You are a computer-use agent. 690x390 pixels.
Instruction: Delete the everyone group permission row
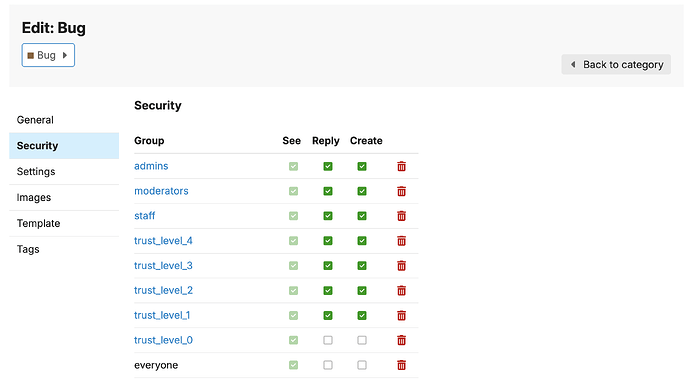(x=401, y=365)
